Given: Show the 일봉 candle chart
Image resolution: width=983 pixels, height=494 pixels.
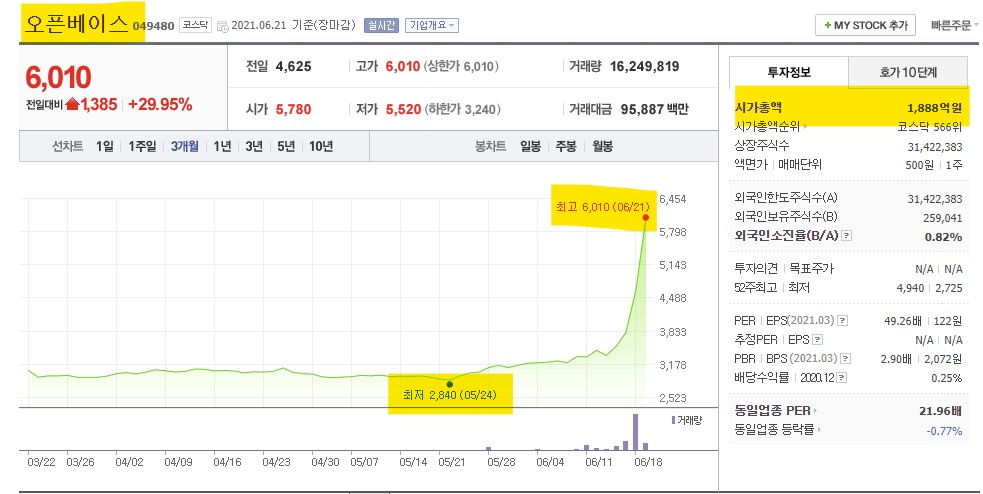Looking at the screenshot, I should 530,146.
